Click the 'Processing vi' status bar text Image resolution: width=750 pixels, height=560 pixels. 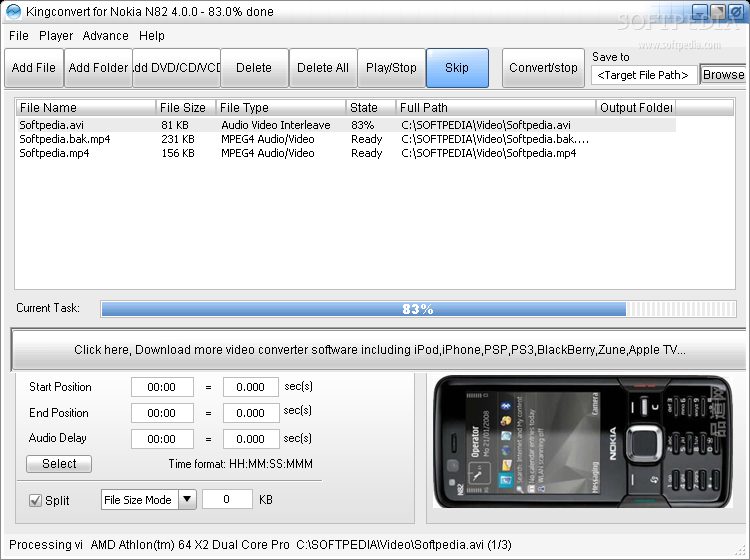tap(46, 545)
